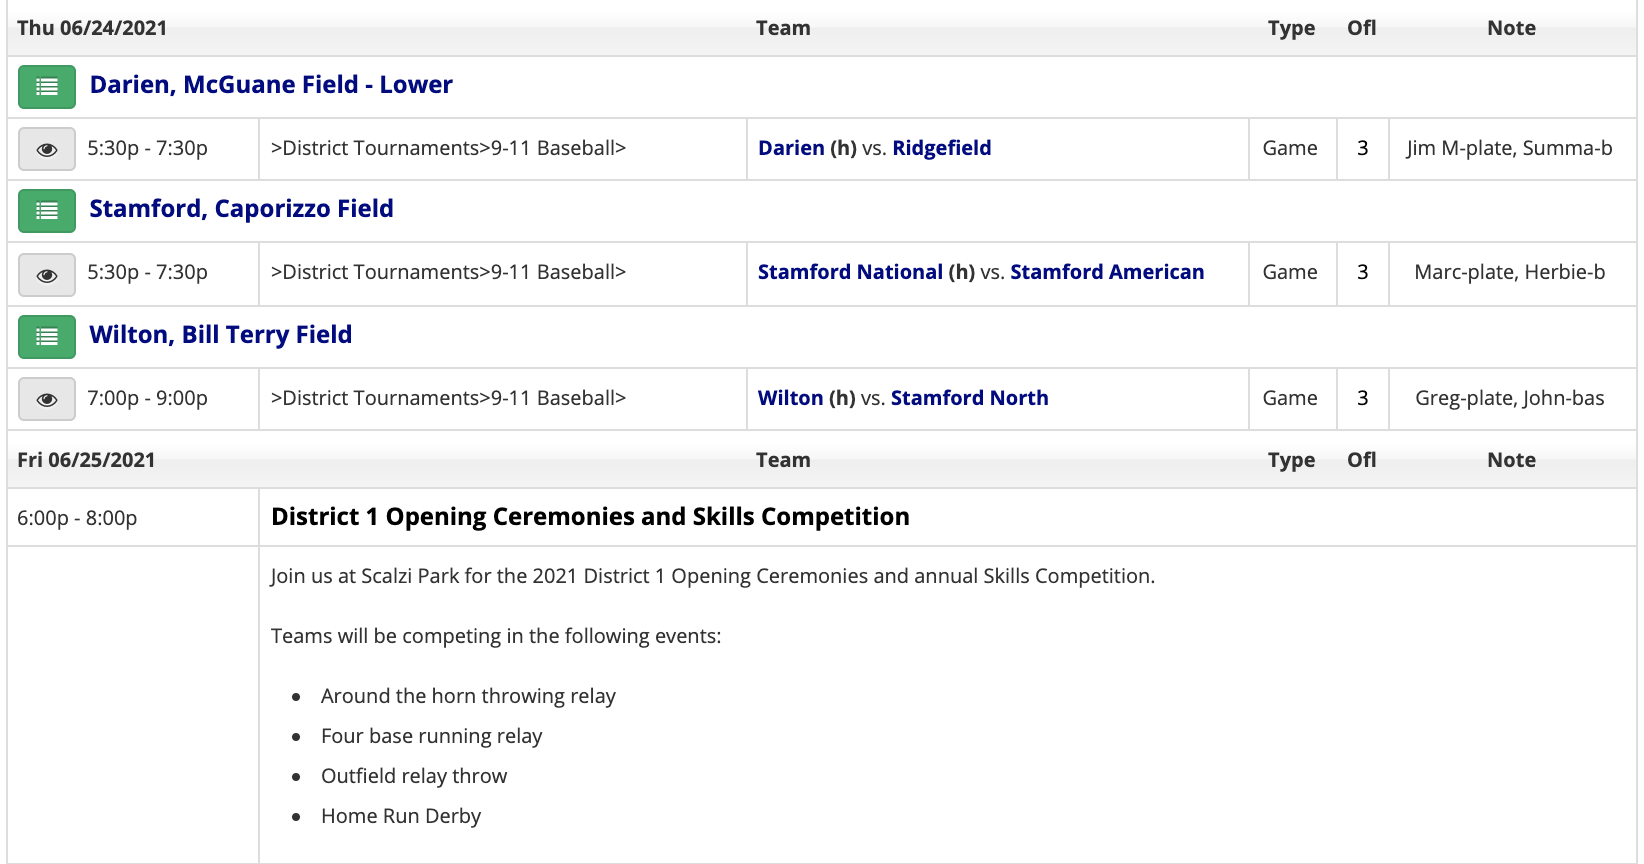This screenshot has height=864, width=1644.
Task: Click the Thu 06/24/2021 date header
Action: (x=92, y=28)
